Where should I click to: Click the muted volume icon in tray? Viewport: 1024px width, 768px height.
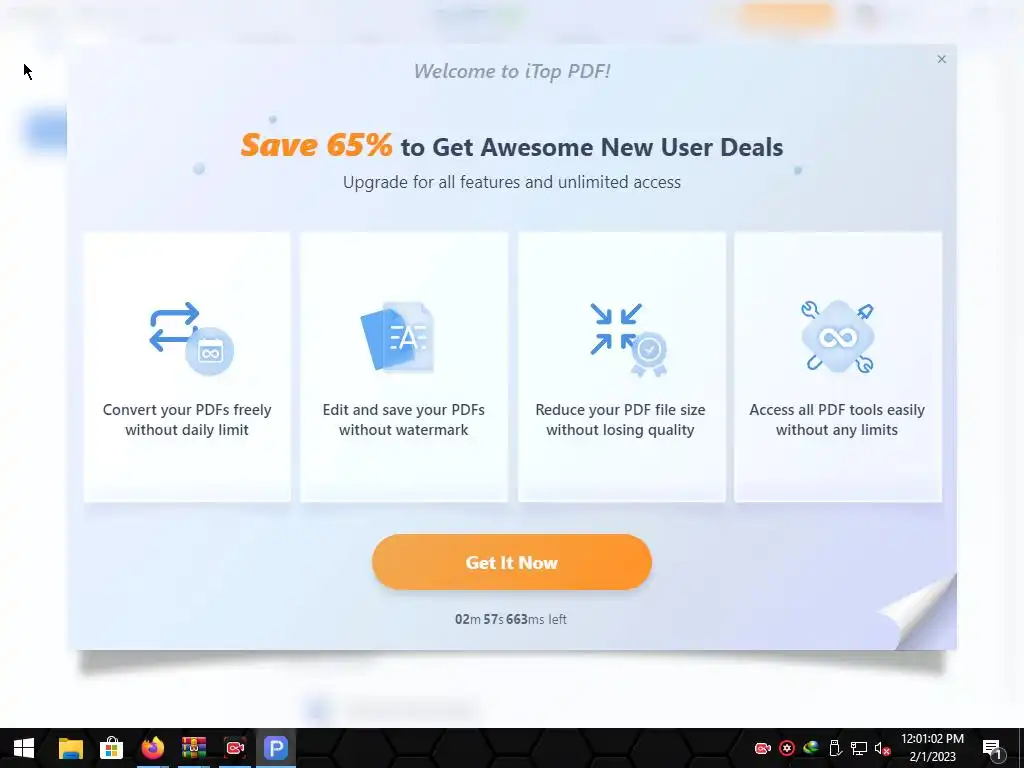(x=882, y=748)
